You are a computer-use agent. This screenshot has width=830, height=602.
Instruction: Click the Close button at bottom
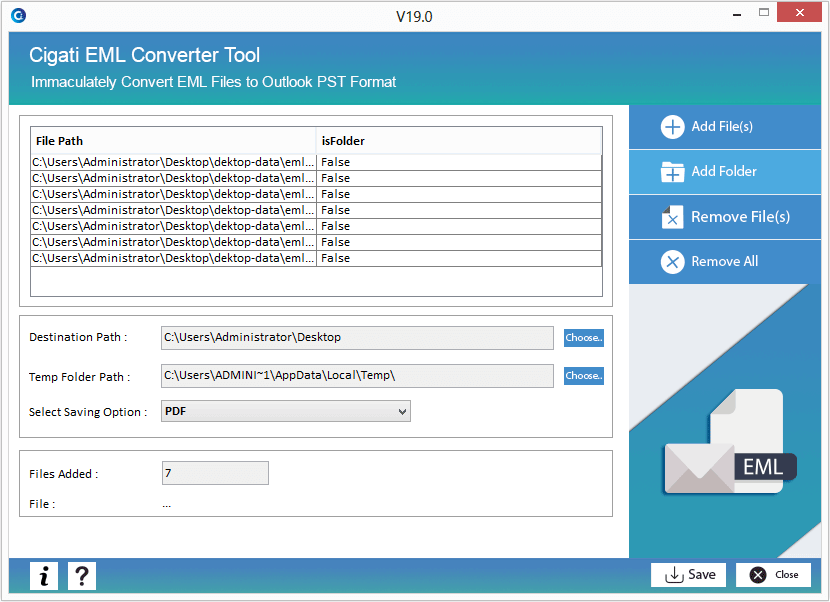pos(773,574)
